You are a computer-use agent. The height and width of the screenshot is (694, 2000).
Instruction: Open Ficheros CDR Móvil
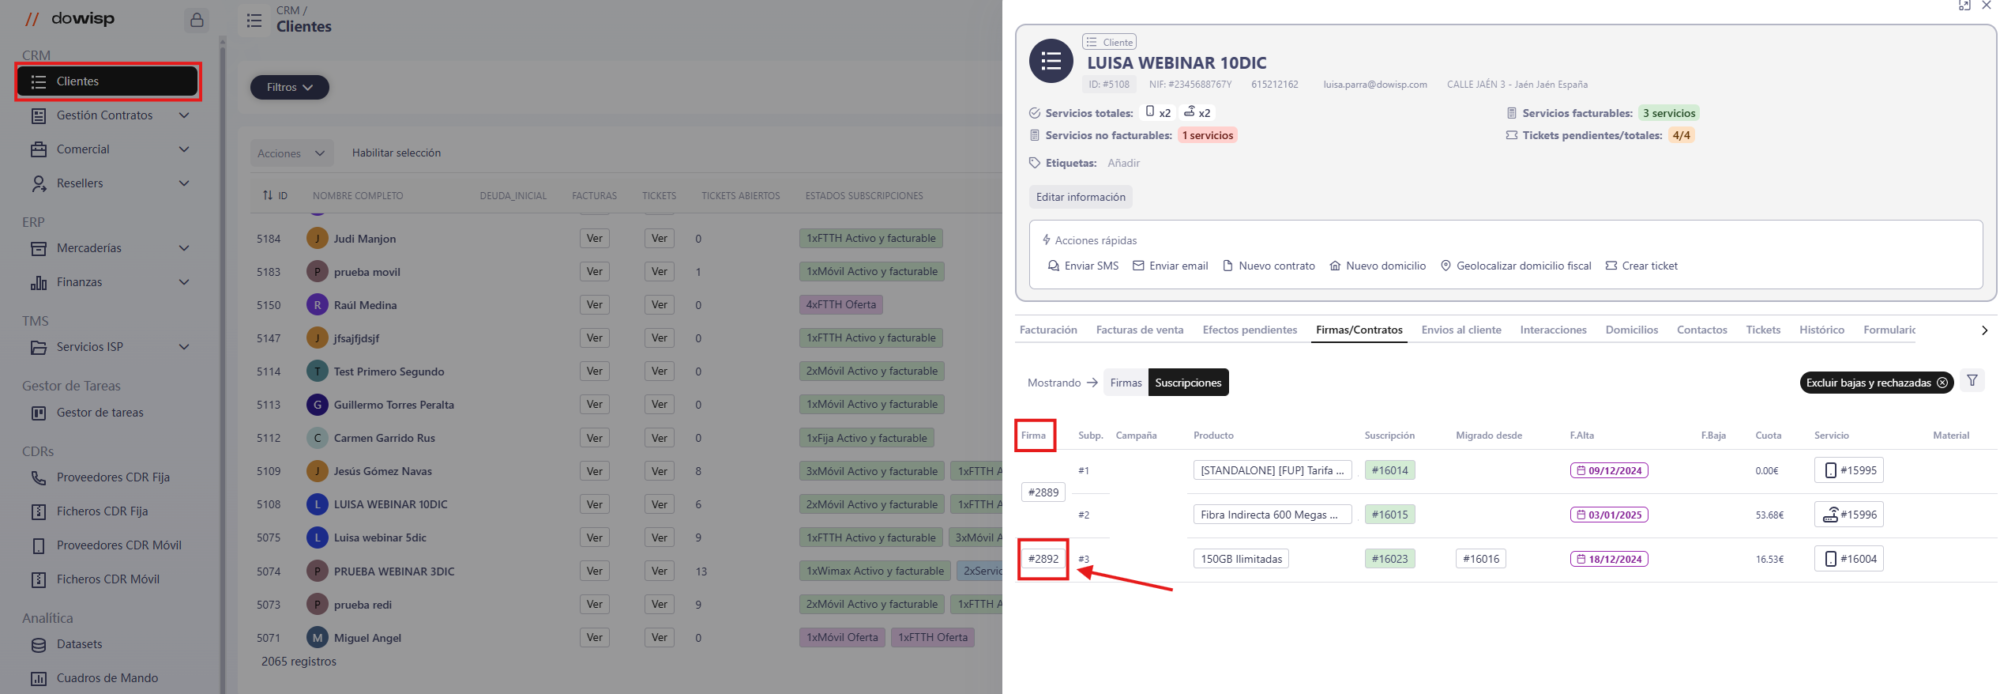point(108,579)
